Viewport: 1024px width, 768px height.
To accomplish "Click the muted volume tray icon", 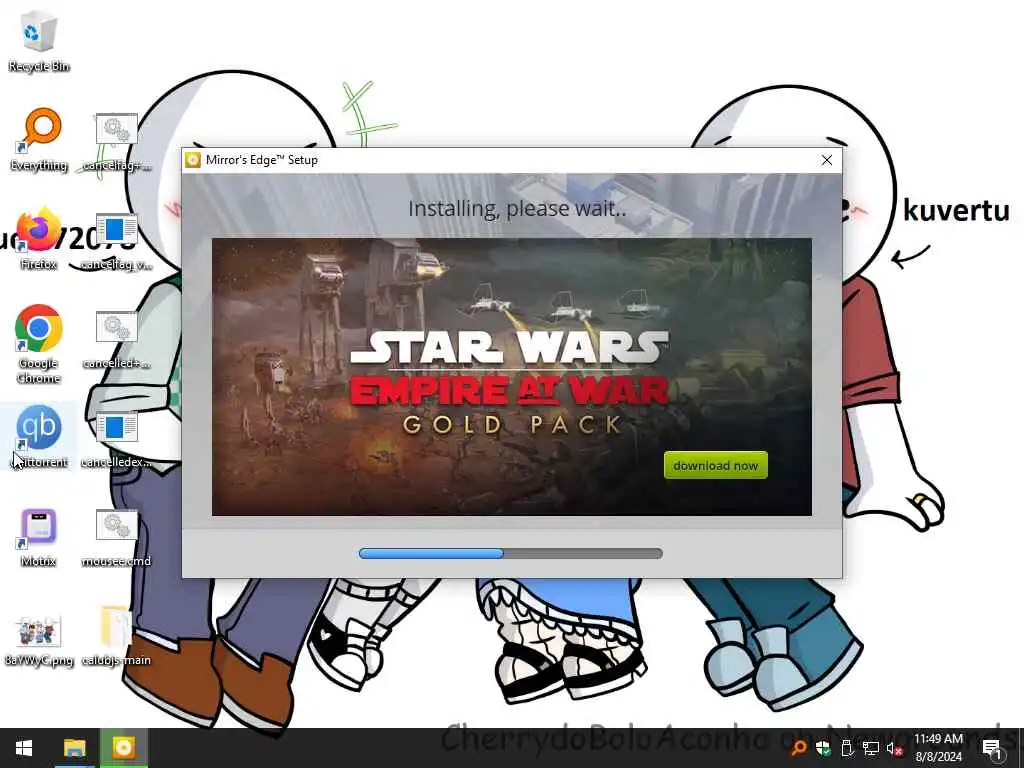I will [x=895, y=748].
